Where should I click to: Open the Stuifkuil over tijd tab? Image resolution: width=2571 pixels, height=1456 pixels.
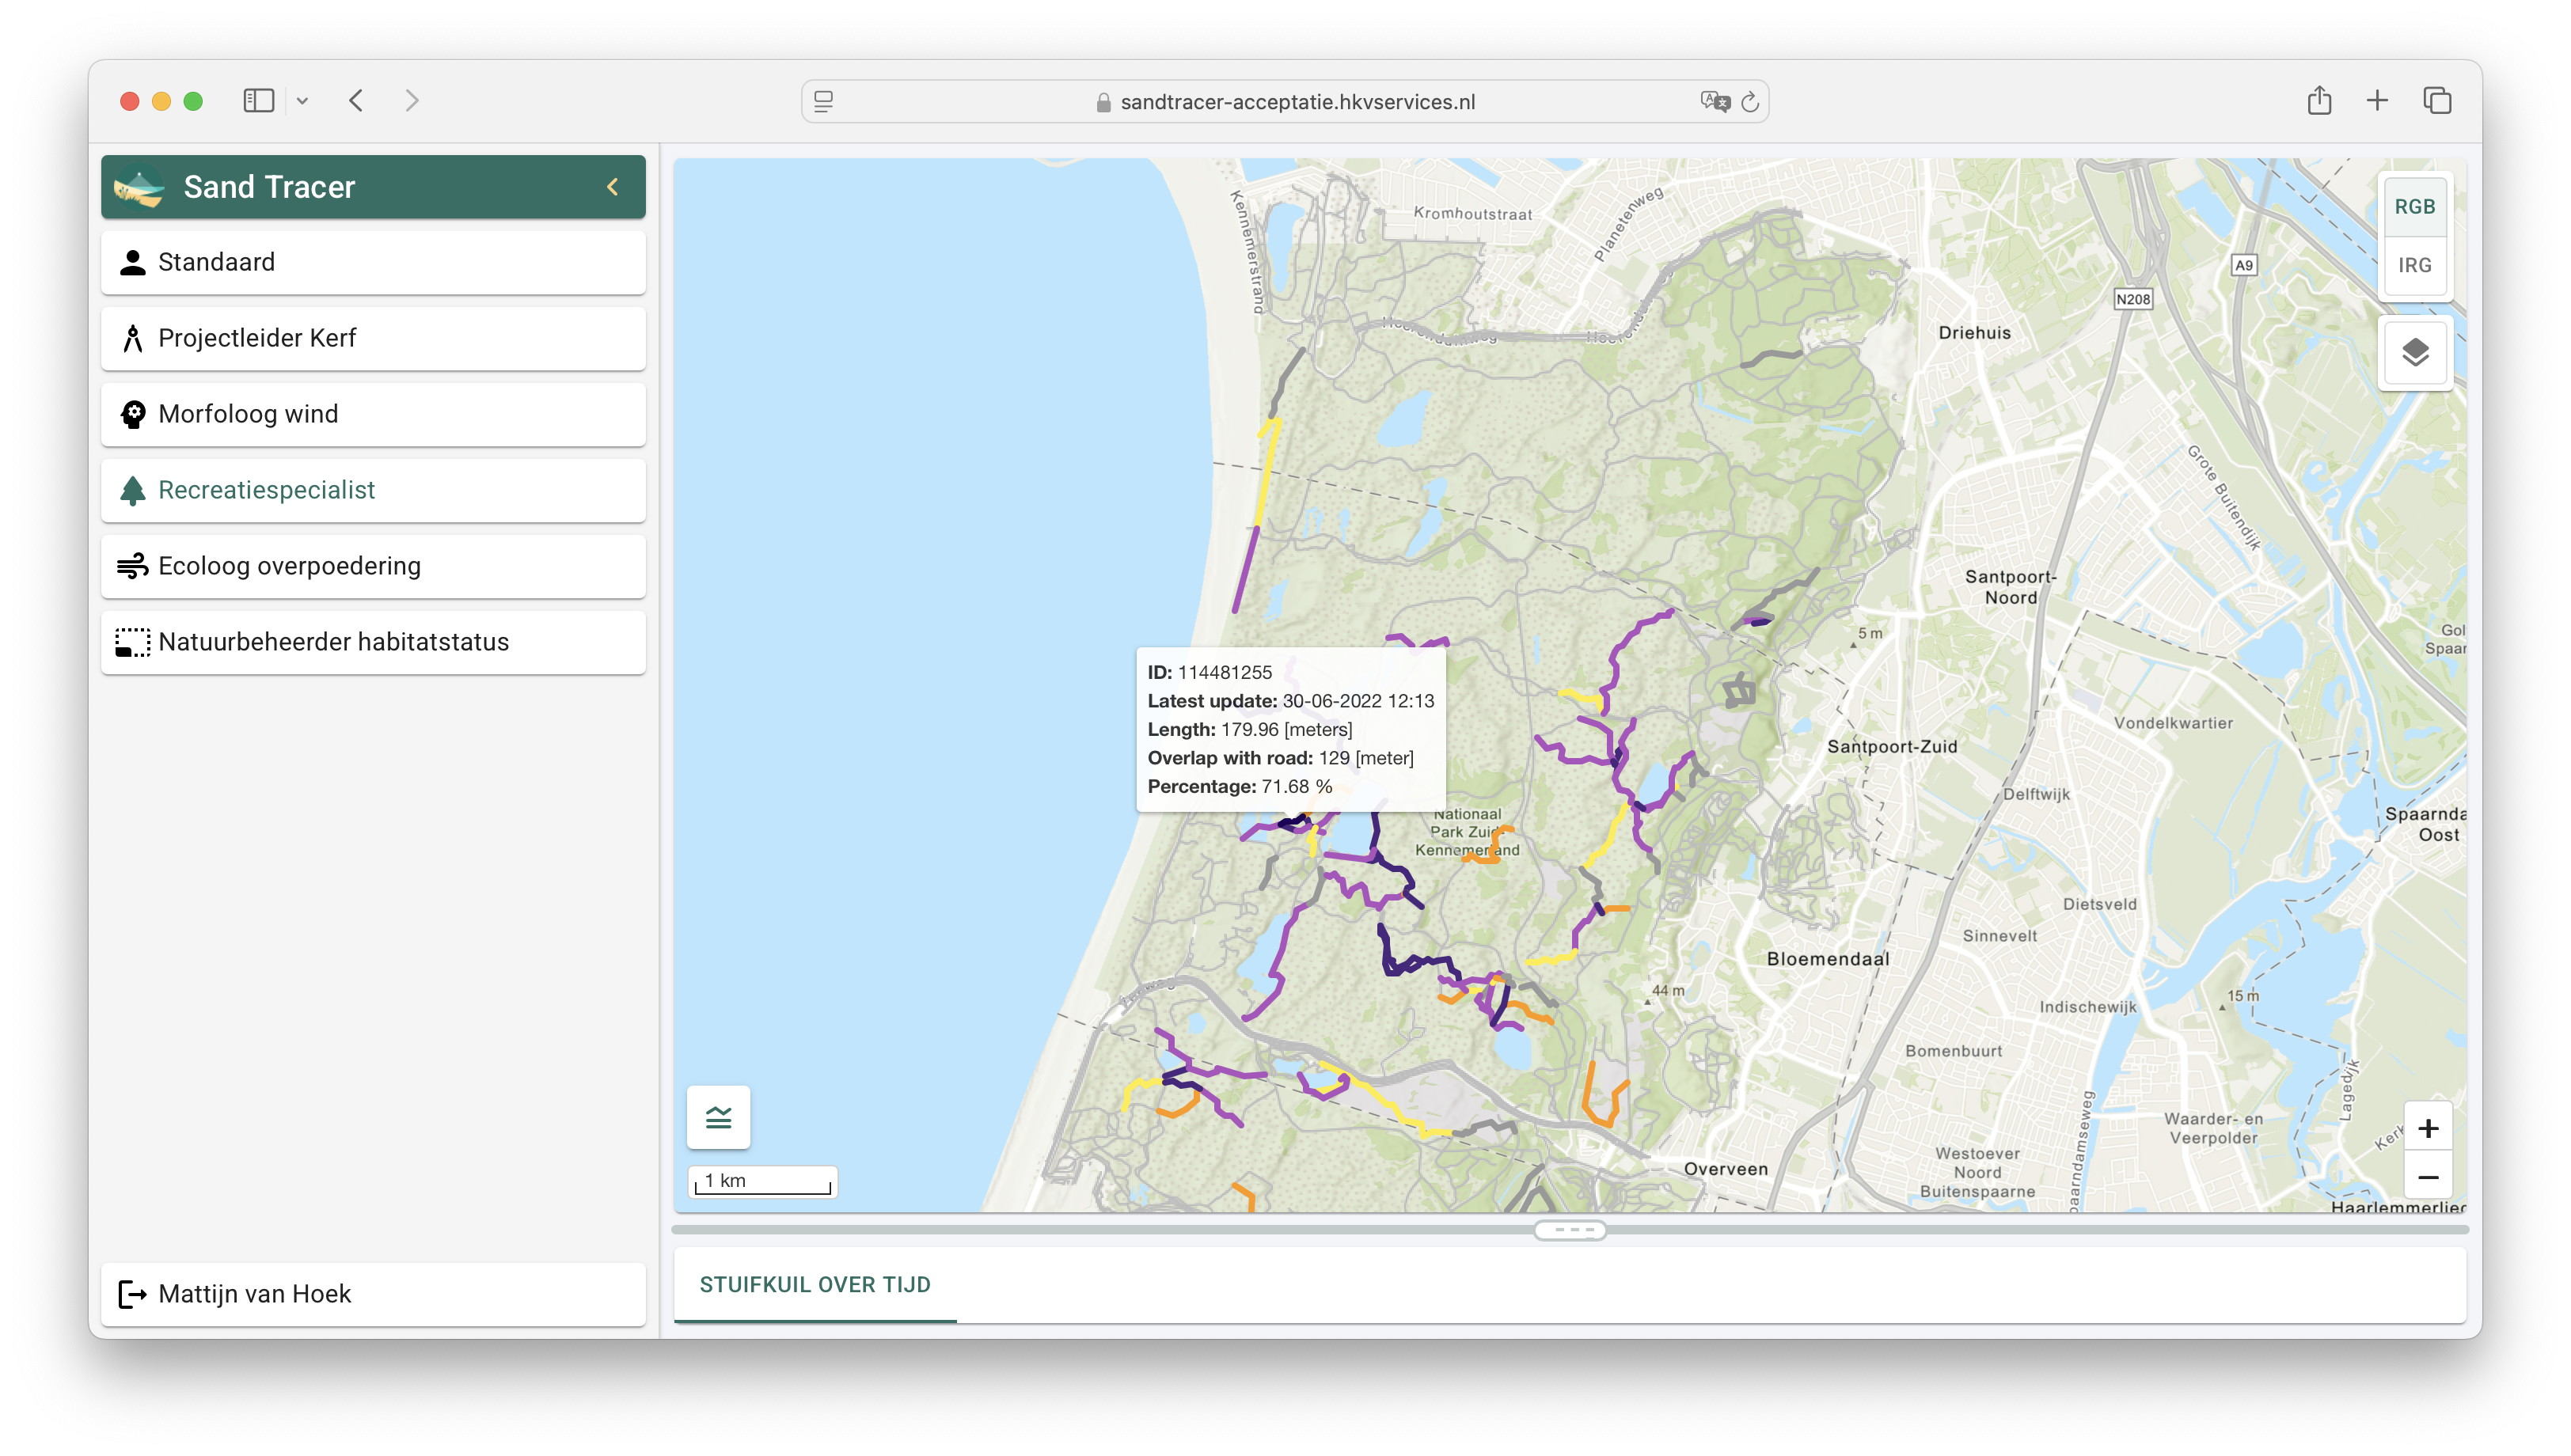coord(814,1285)
